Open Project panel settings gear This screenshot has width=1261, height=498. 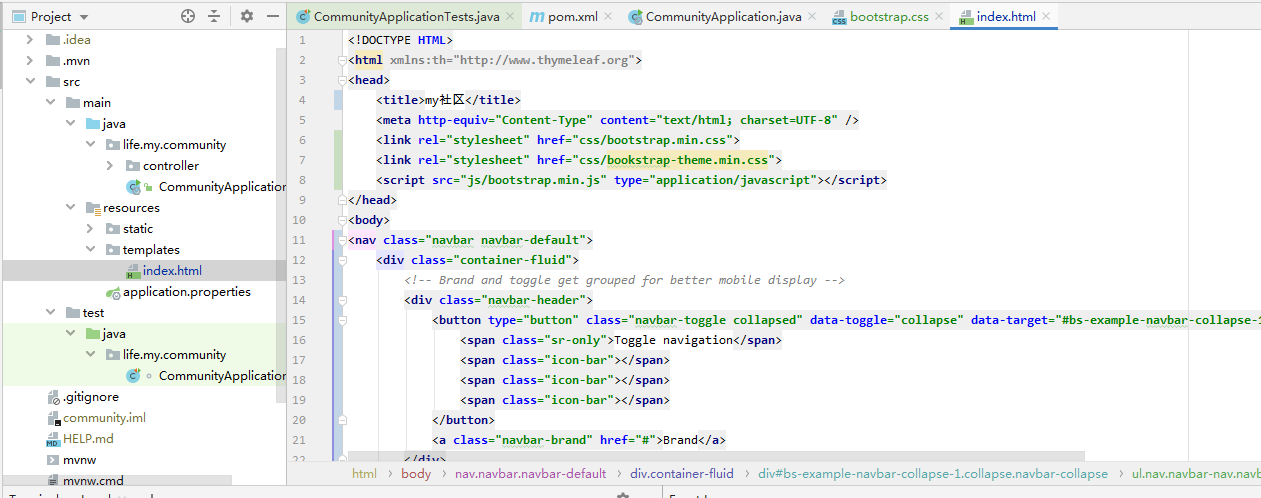tap(247, 16)
